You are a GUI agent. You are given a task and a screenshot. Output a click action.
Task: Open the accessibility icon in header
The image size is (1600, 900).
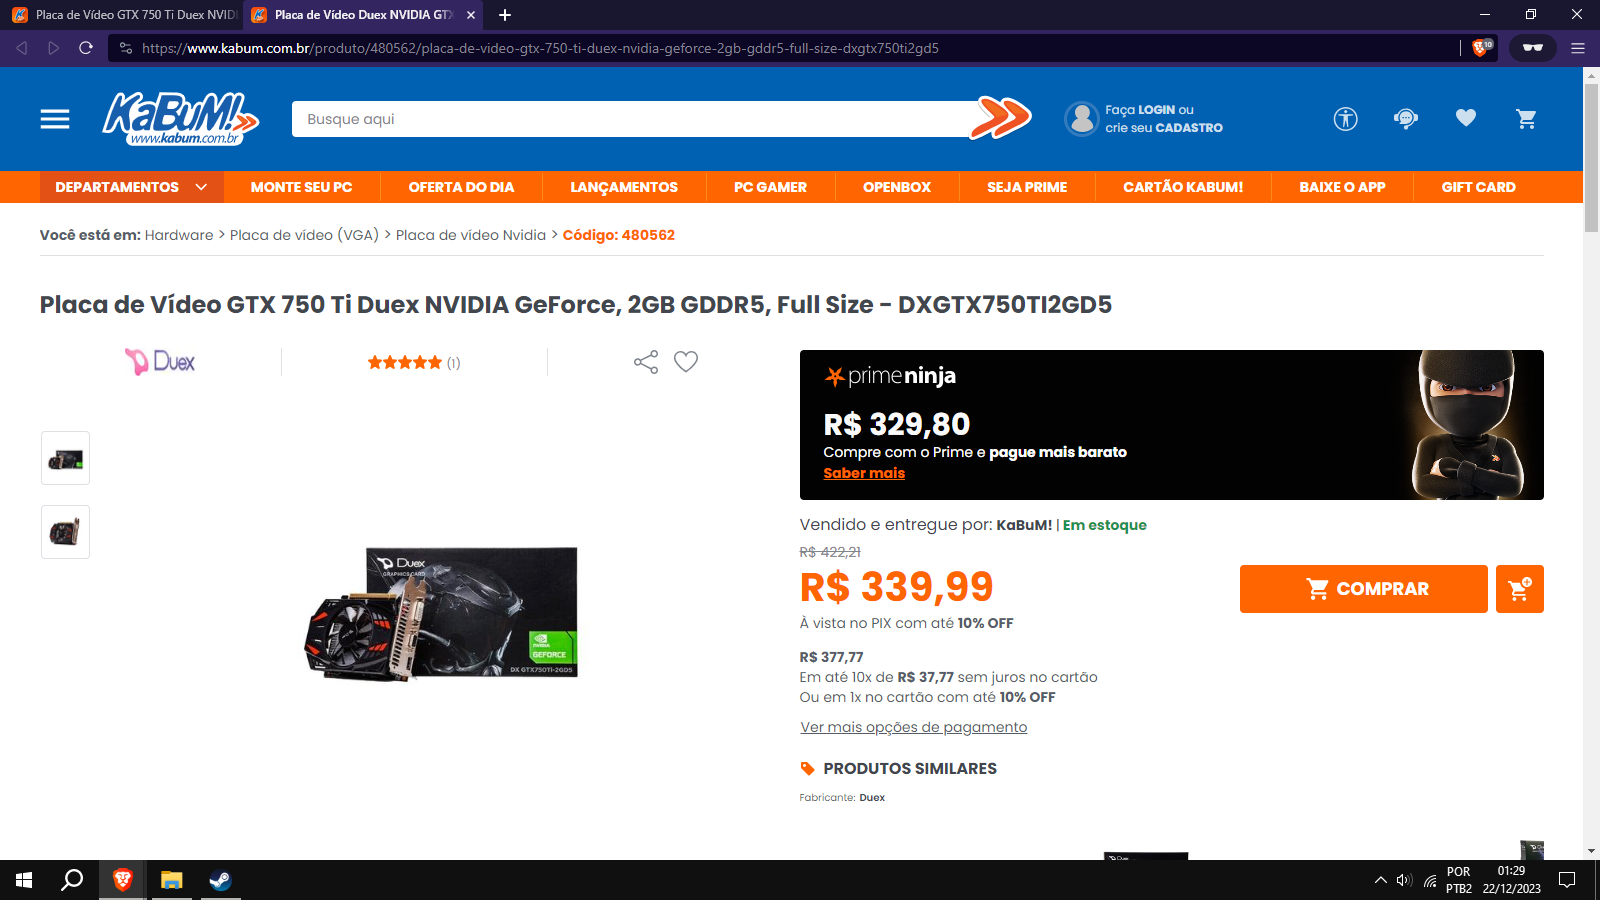pos(1345,119)
